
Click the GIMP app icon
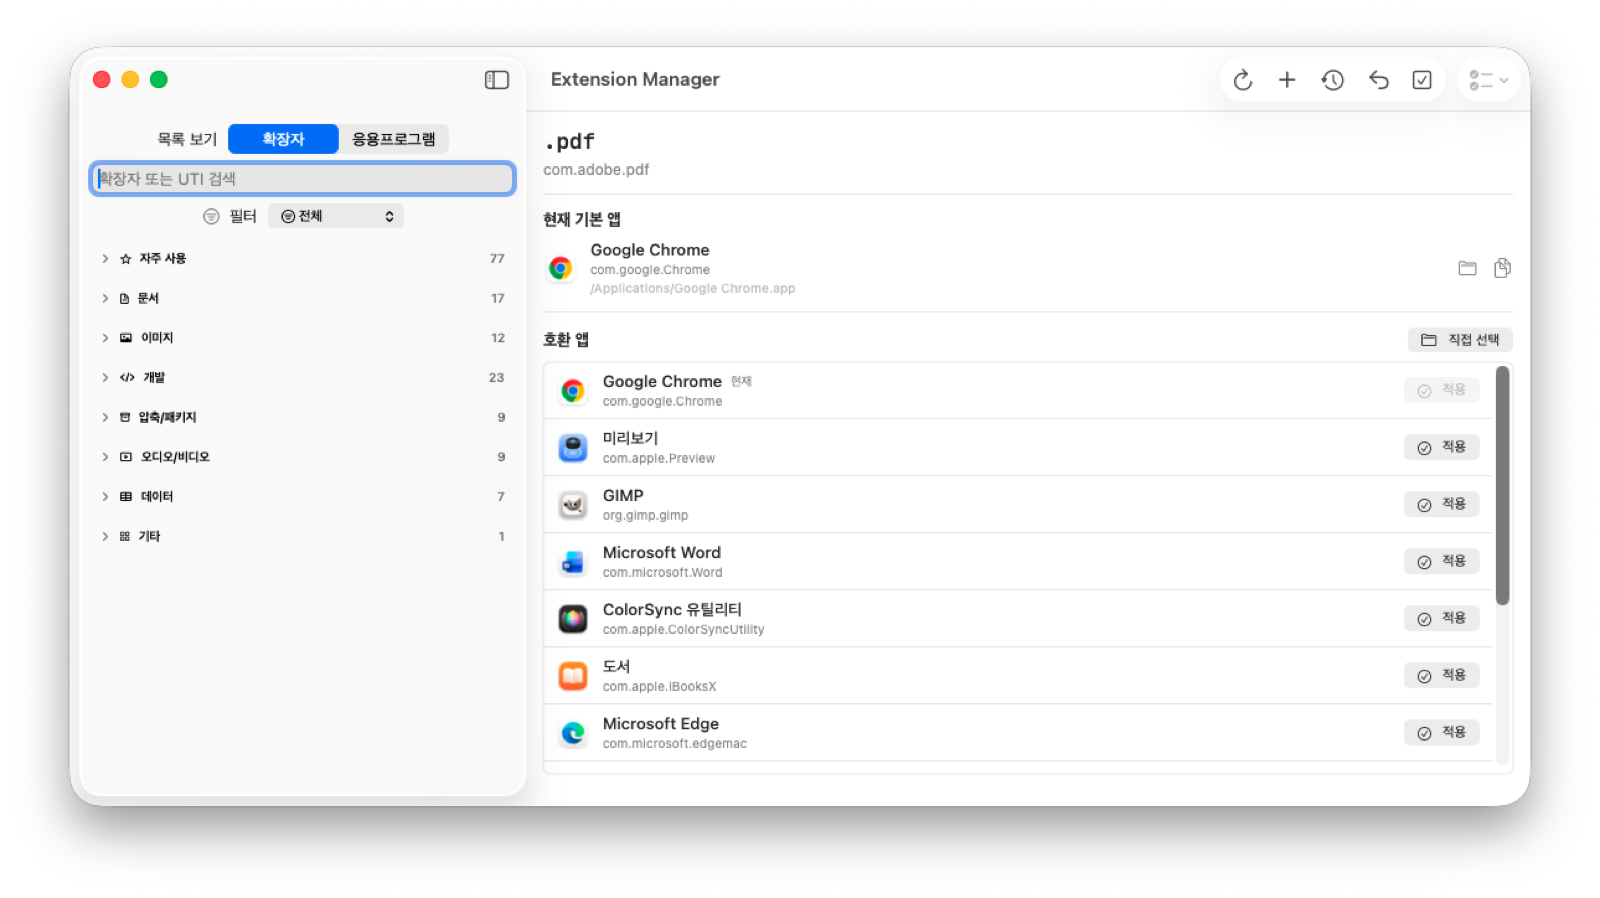(x=573, y=505)
